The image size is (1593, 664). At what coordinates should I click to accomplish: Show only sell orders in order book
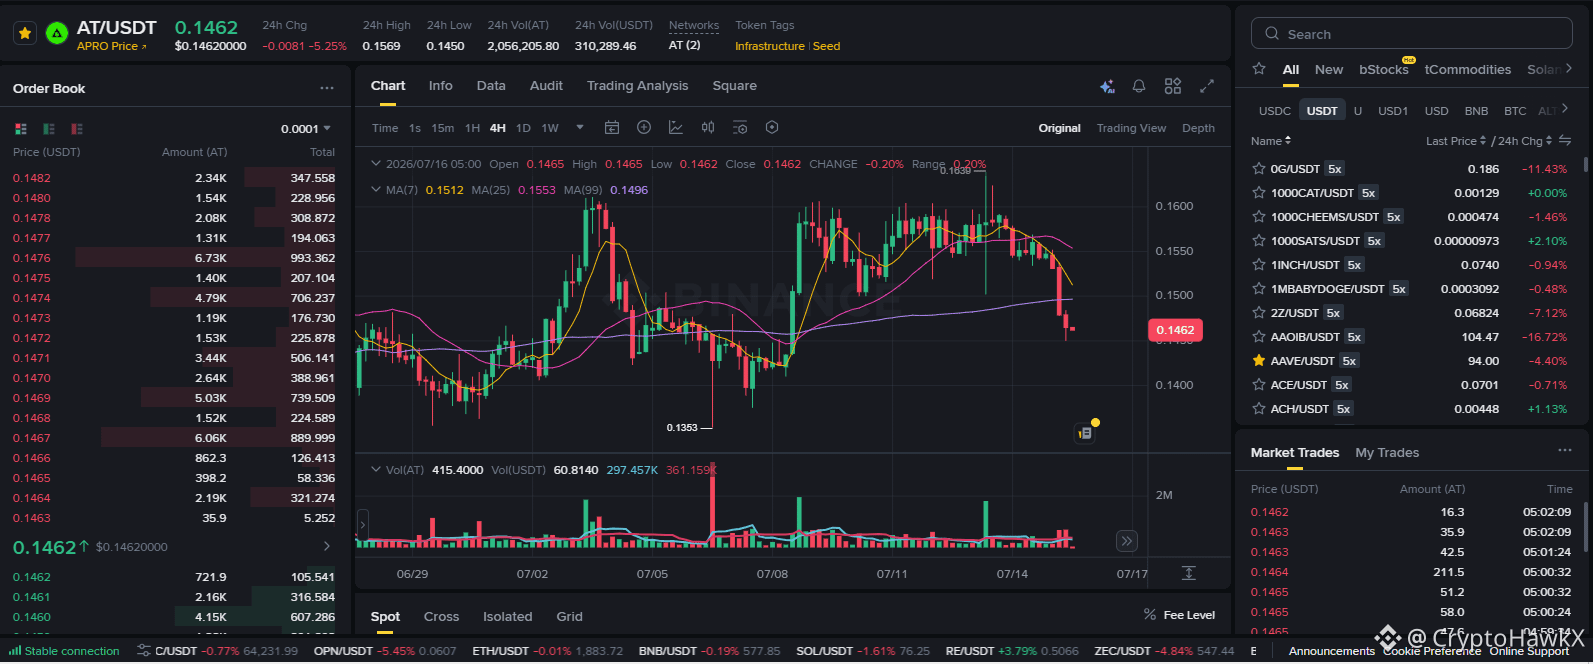pyautogui.click(x=77, y=129)
